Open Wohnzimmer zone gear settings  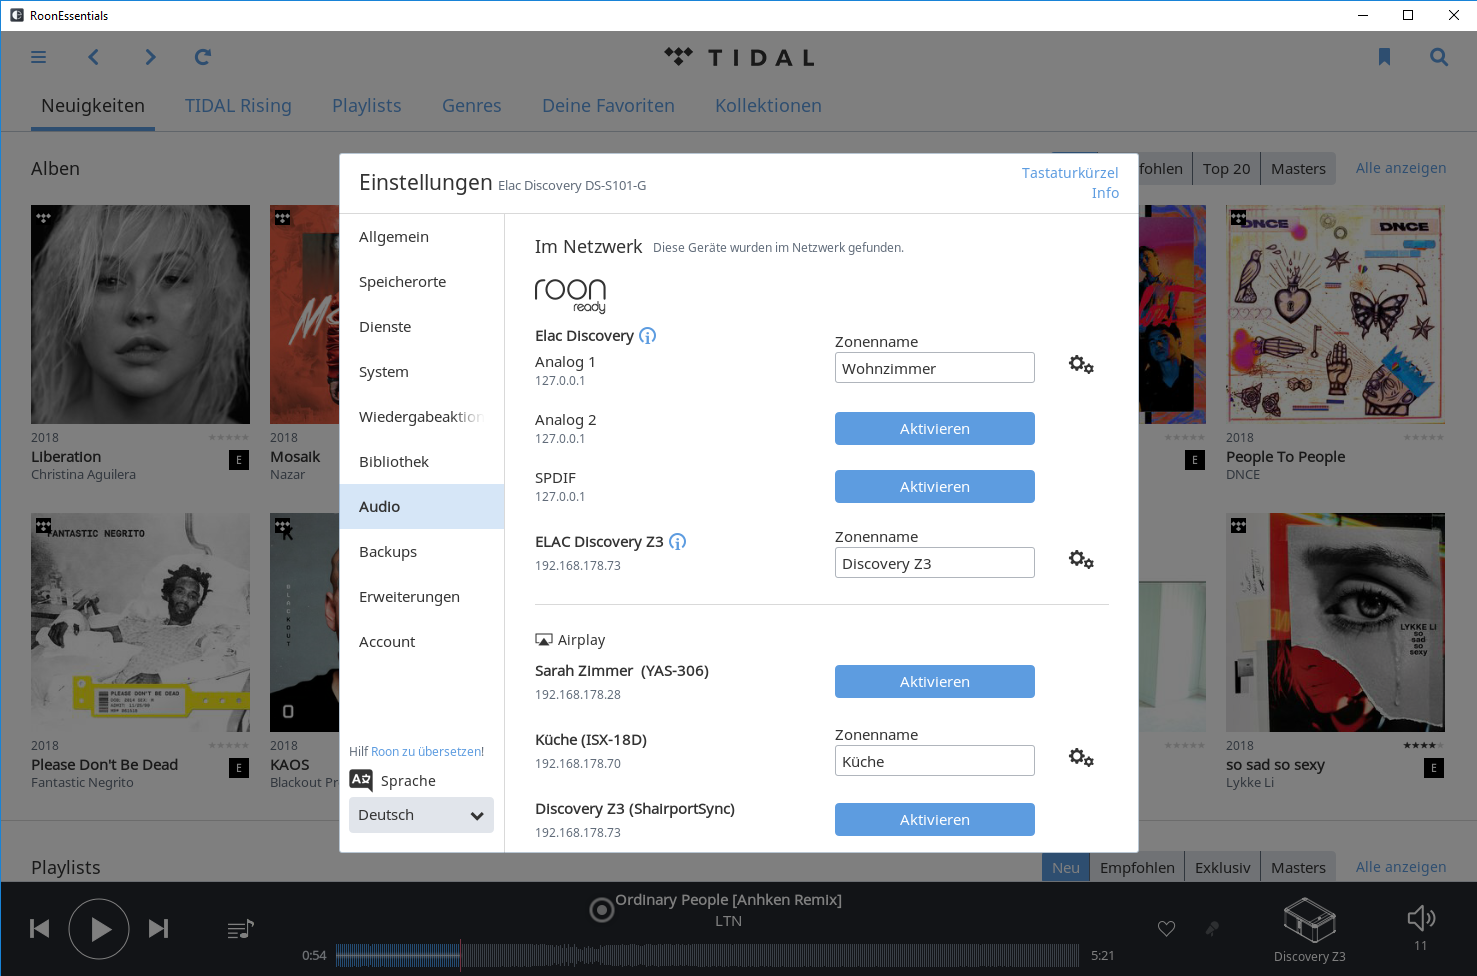point(1081,365)
